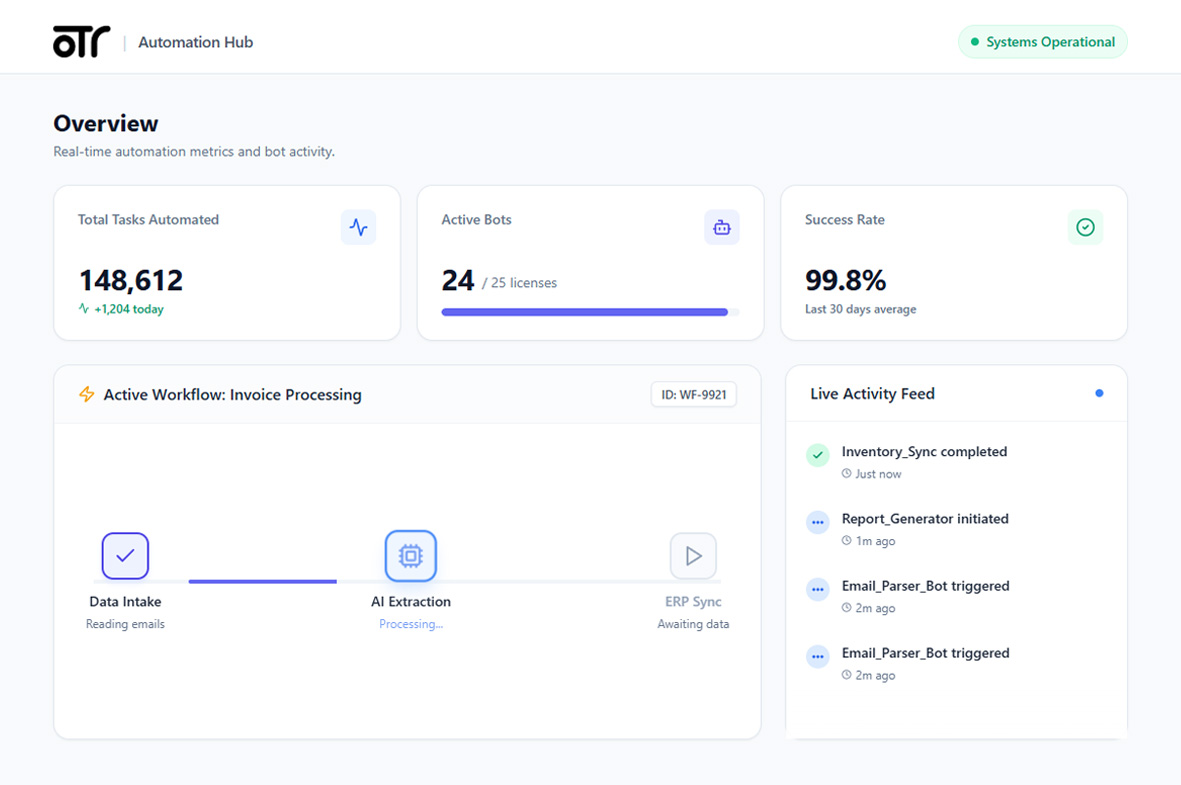Click the pulse icon on Total Tasks card
Viewport: 1181px width, 785px height.
[359, 228]
